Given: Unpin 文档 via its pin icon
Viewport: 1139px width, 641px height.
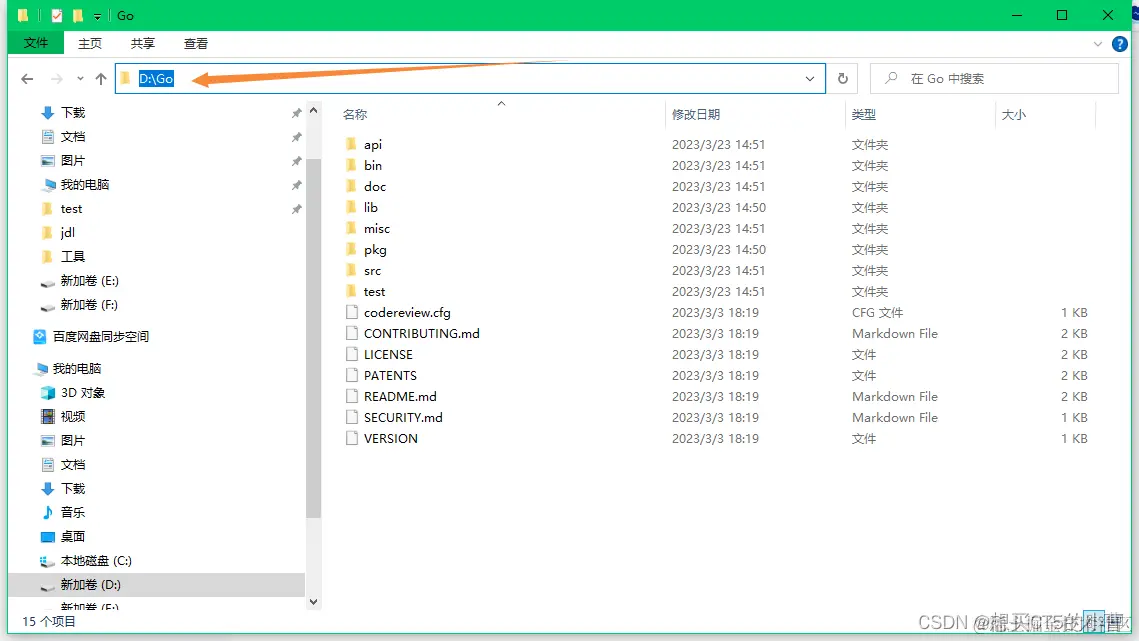Looking at the screenshot, I should pos(296,137).
